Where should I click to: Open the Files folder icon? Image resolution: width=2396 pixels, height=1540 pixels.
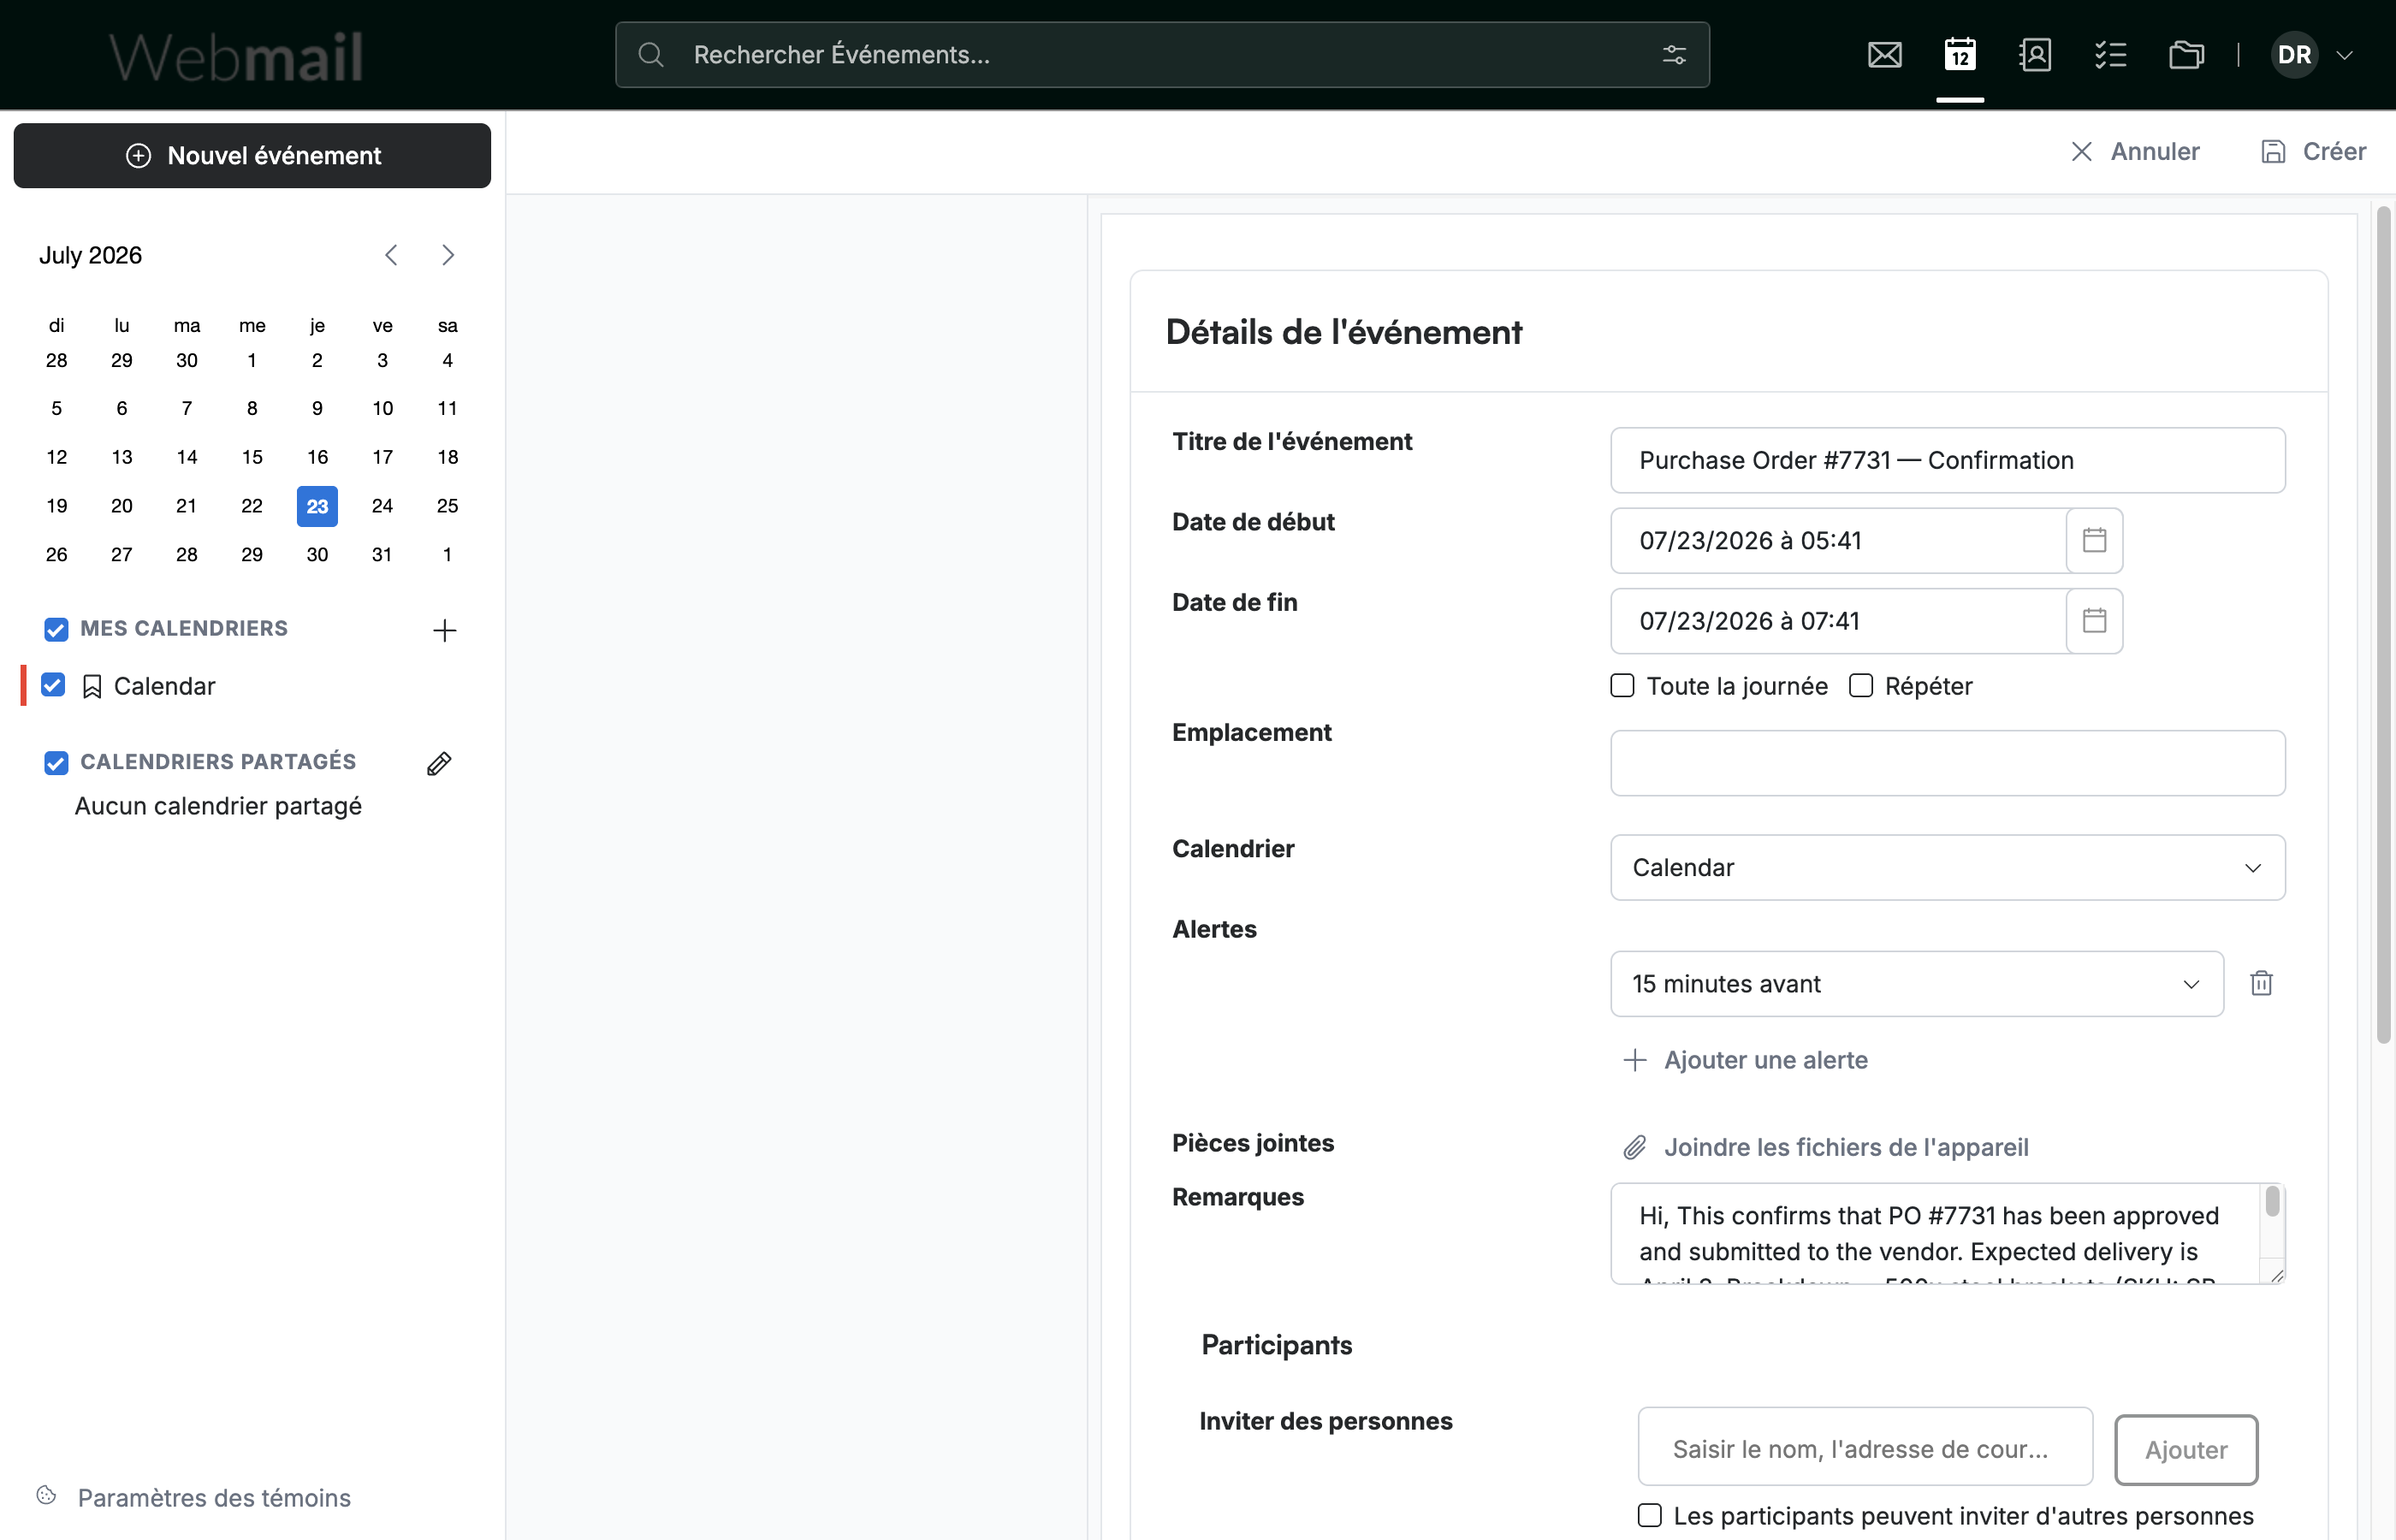[x=2186, y=54]
